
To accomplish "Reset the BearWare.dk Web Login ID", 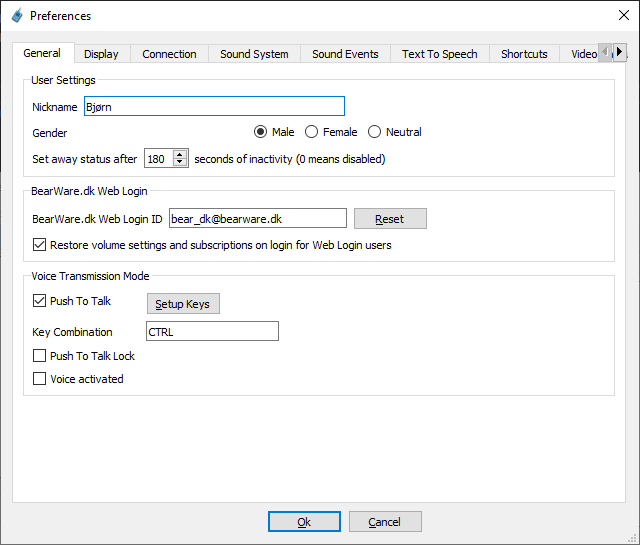I will pyautogui.click(x=390, y=219).
